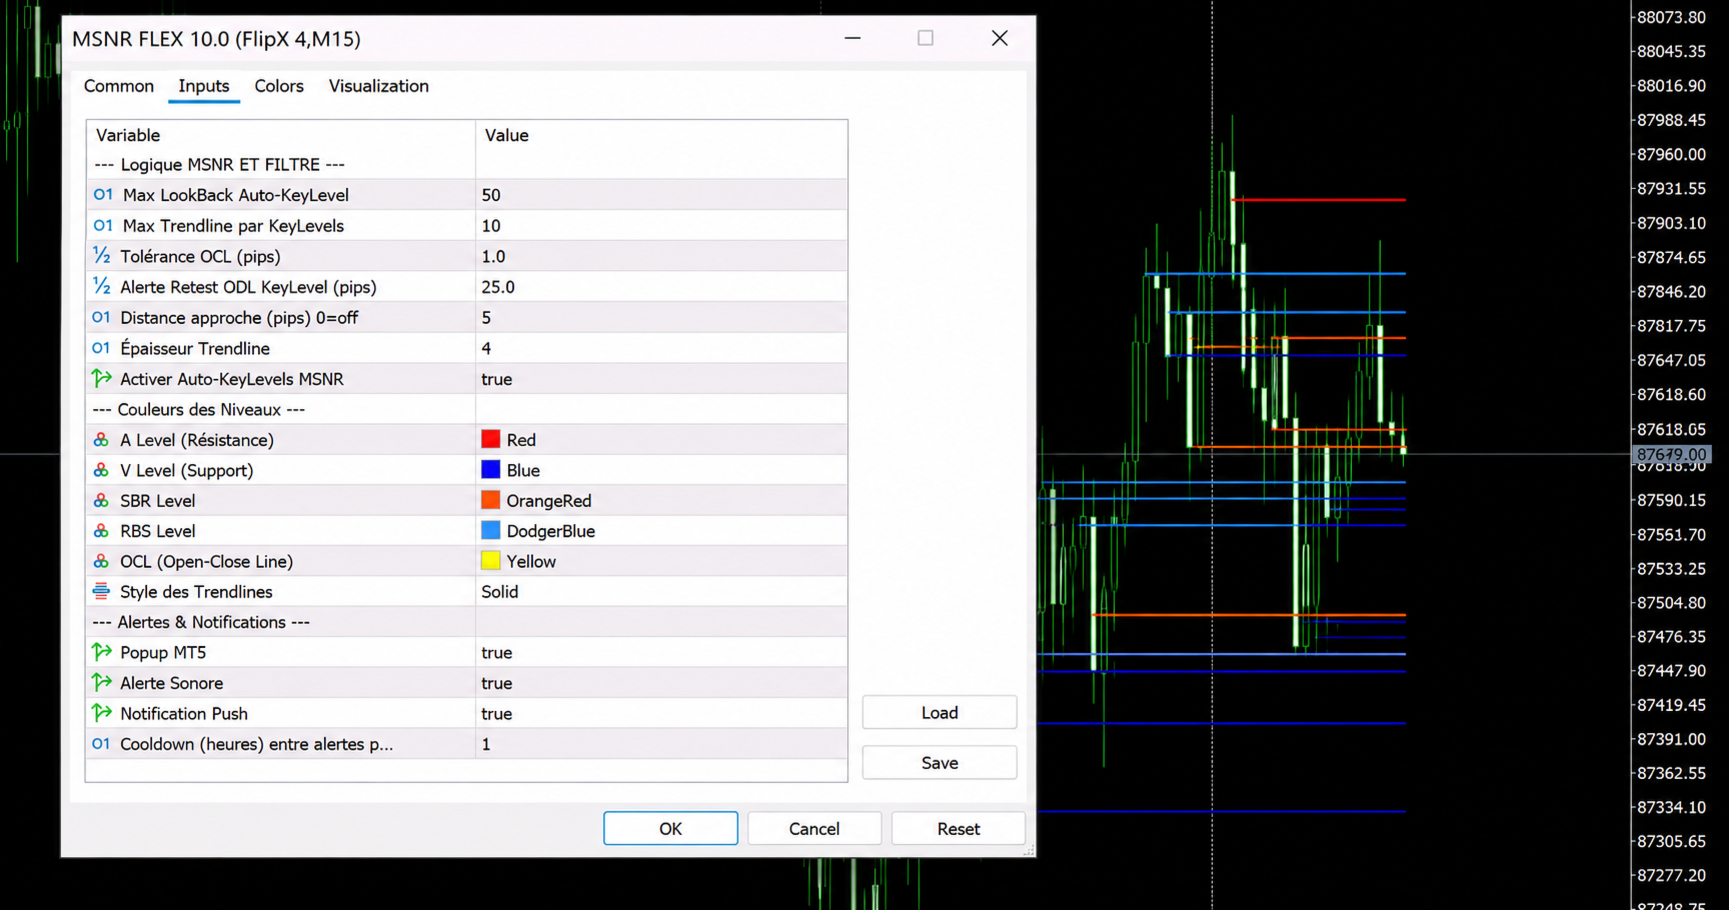Open the OCL color list showing Yellow
Image resolution: width=1729 pixels, height=910 pixels.
[x=661, y=562]
